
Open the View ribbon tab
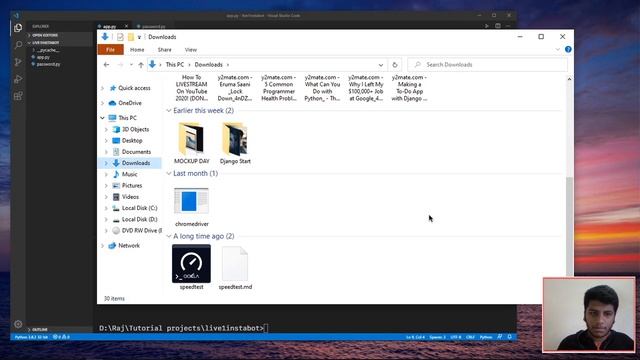[191, 49]
